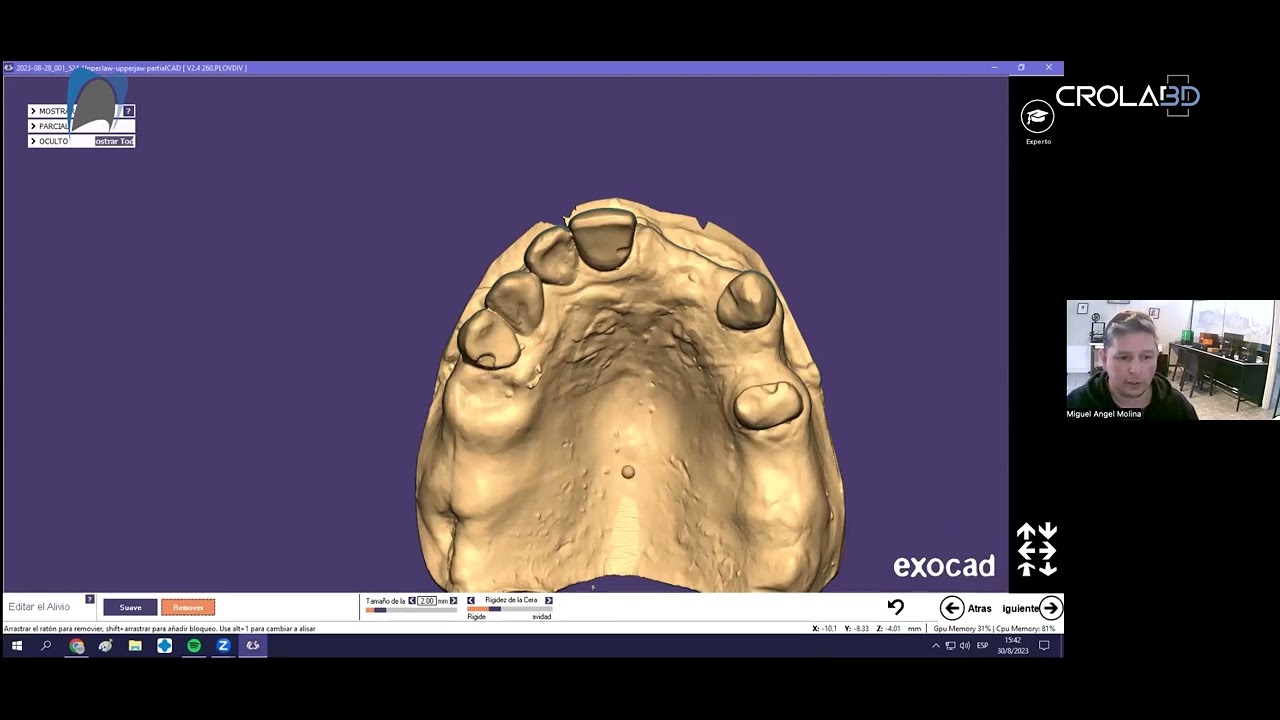Open Windows taskbar search
Viewport: 1280px width, 720px height.
[x=46, y=646]
